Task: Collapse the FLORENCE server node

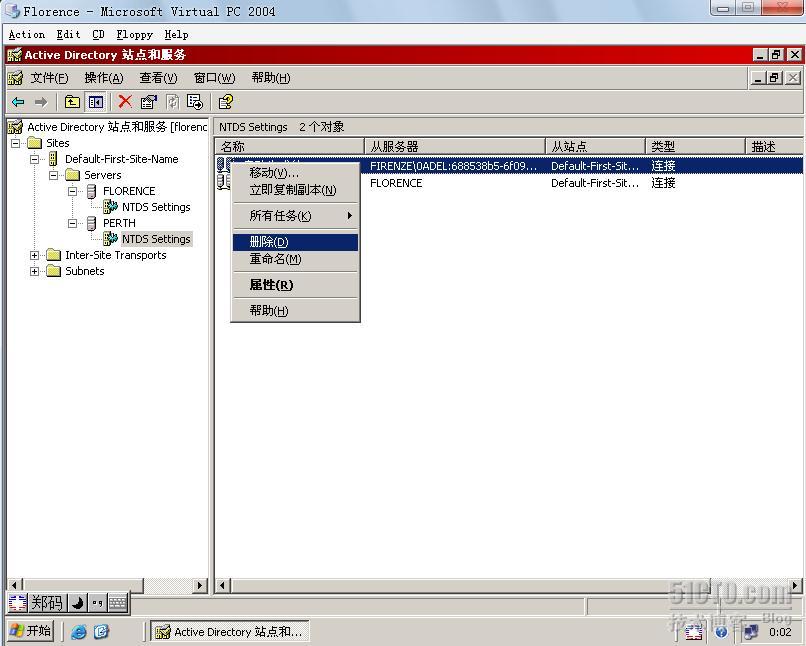Action: pyautogui.click(x=72, y=191)
